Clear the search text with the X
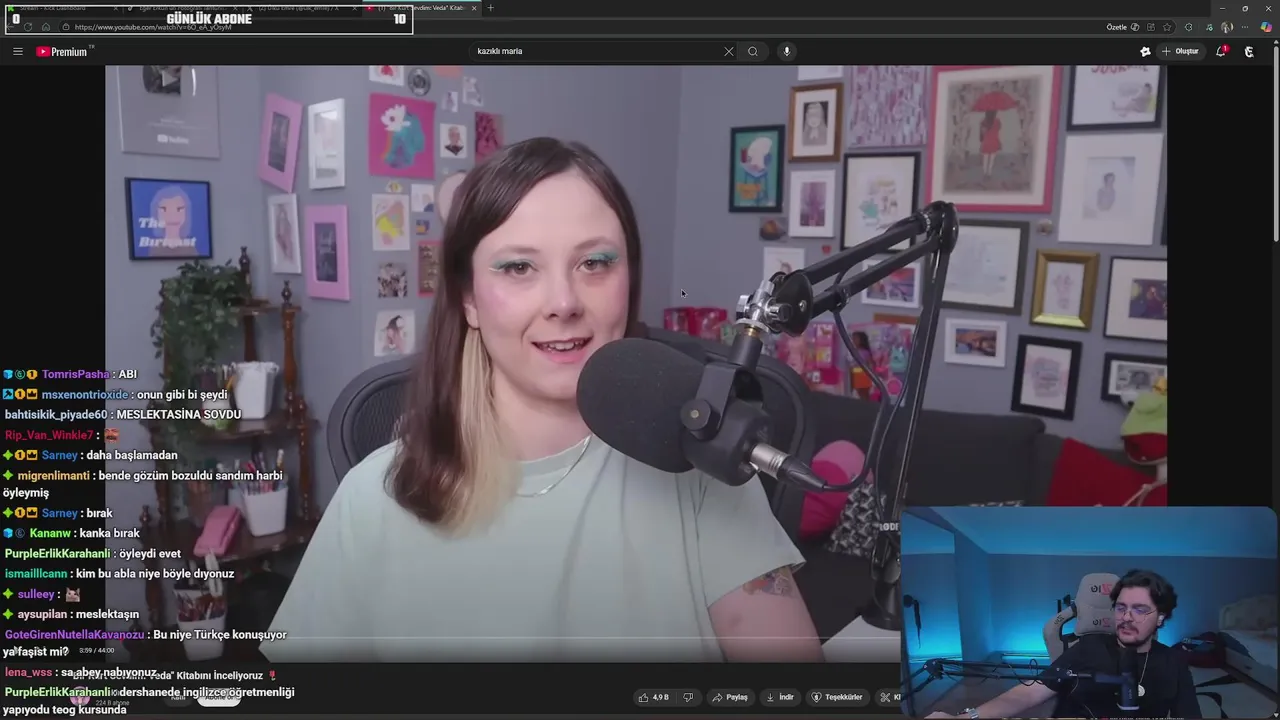Screen dimensions: 1280x720 pos(729,51)
